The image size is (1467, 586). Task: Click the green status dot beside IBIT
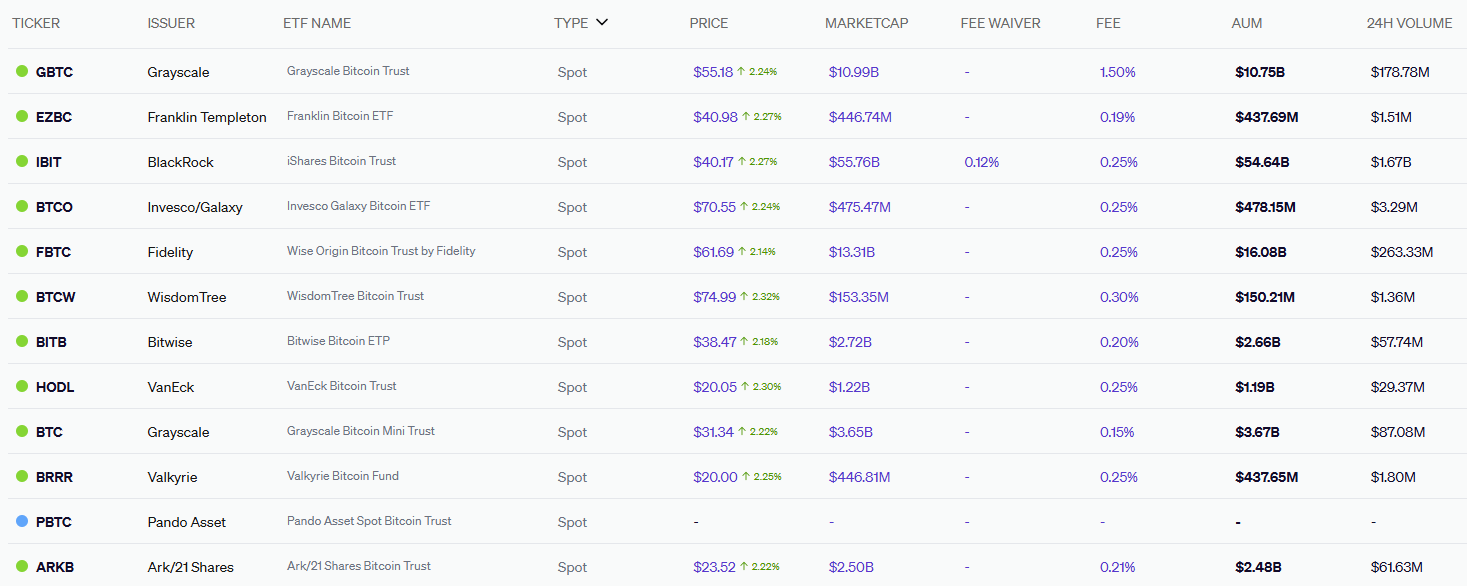tap(22, 162)
